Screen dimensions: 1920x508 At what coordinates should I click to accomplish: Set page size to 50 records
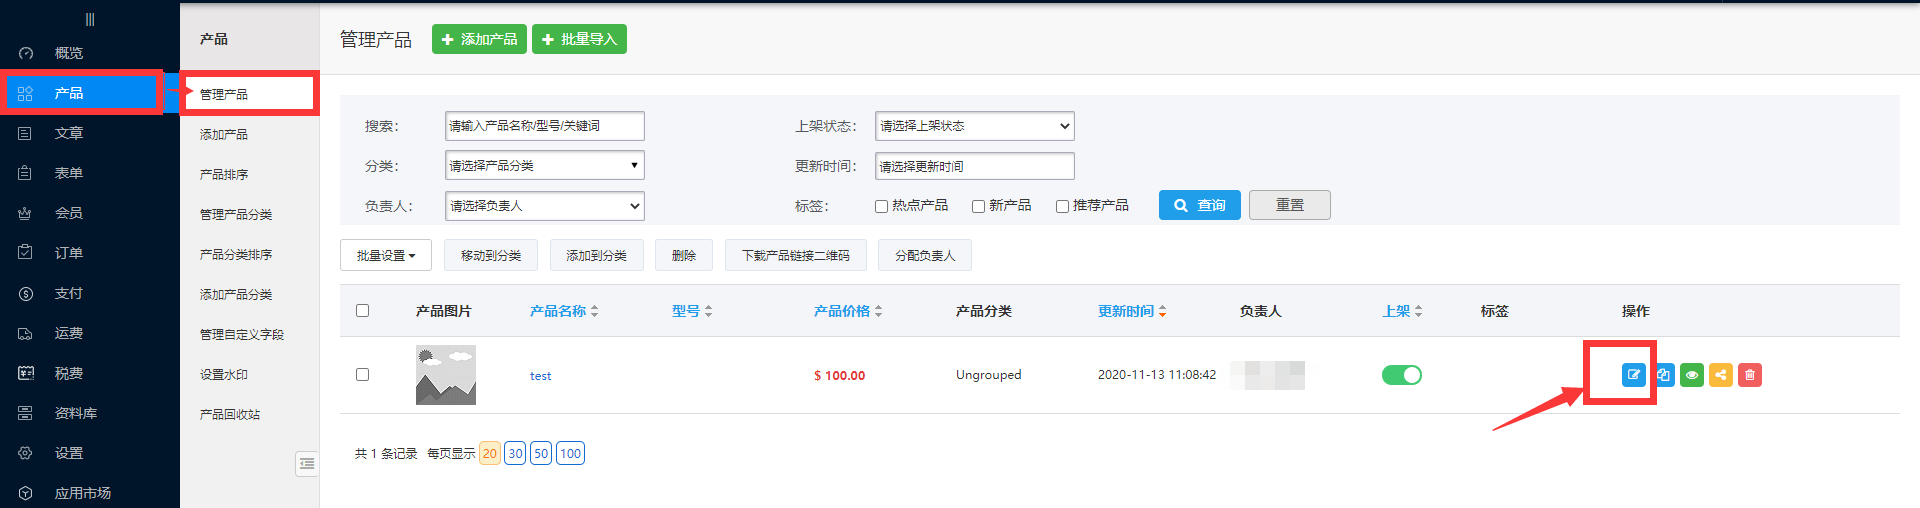(x=541, y=453)
